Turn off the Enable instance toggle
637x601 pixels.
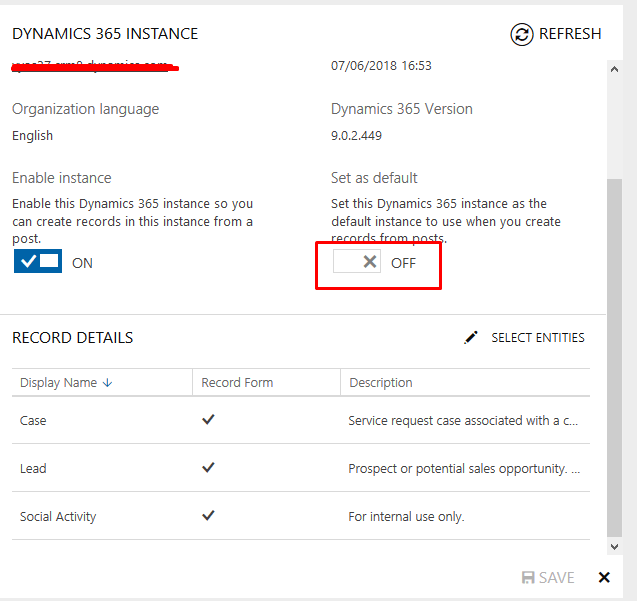point(38,261)
